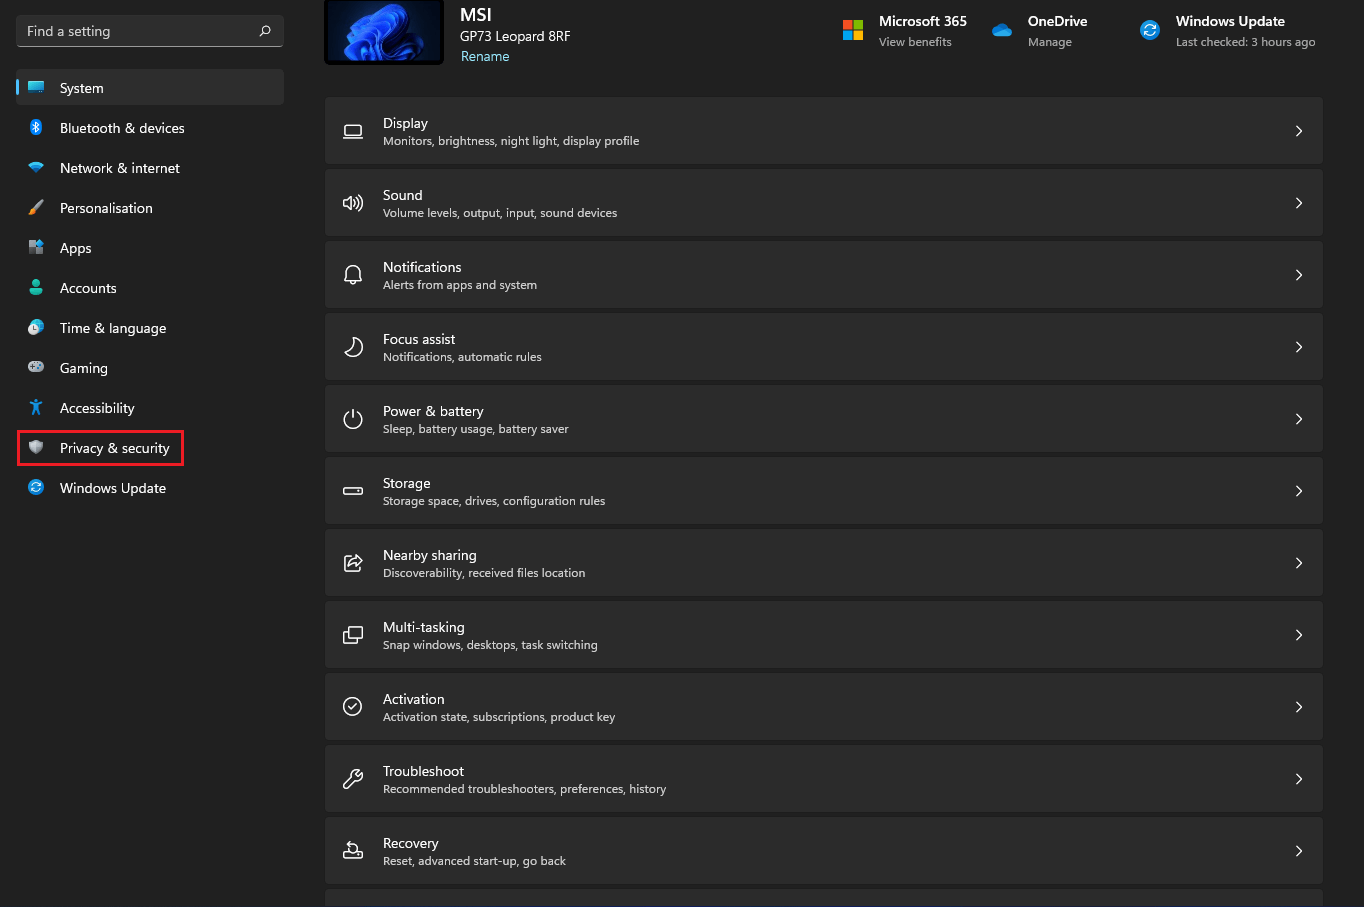Rename the MSI computer via Rename link
The height and width of the screenshot is (907, 1364).
(485, 57)
